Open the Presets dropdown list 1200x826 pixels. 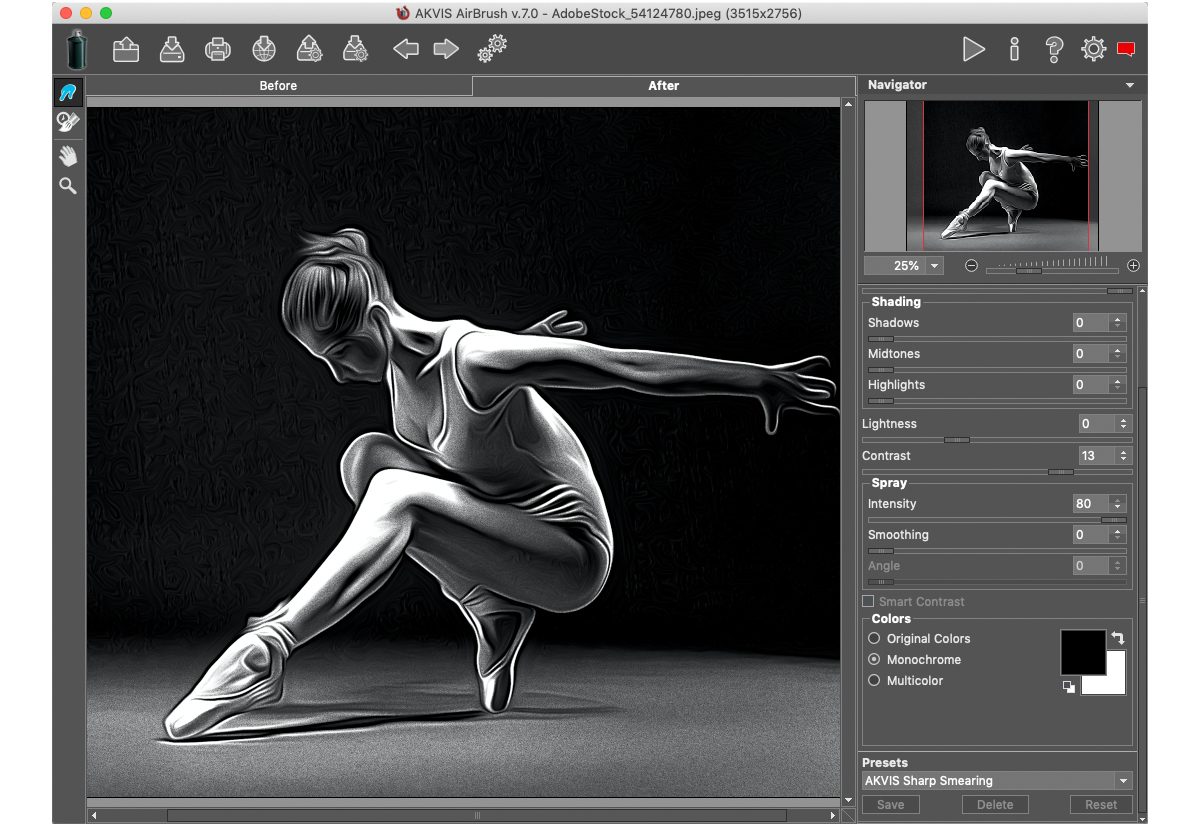pos(1123,781)
